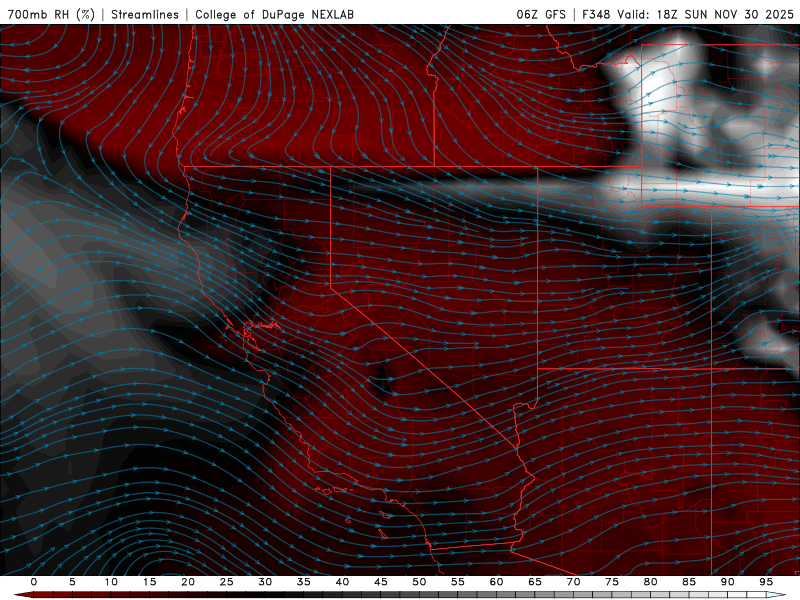Image resolution: width=800 pixels, height=600 pixels.
Task: Select the "Valid: 18Z SUN NOV 30 2025" text
Action: coord(706,14)
